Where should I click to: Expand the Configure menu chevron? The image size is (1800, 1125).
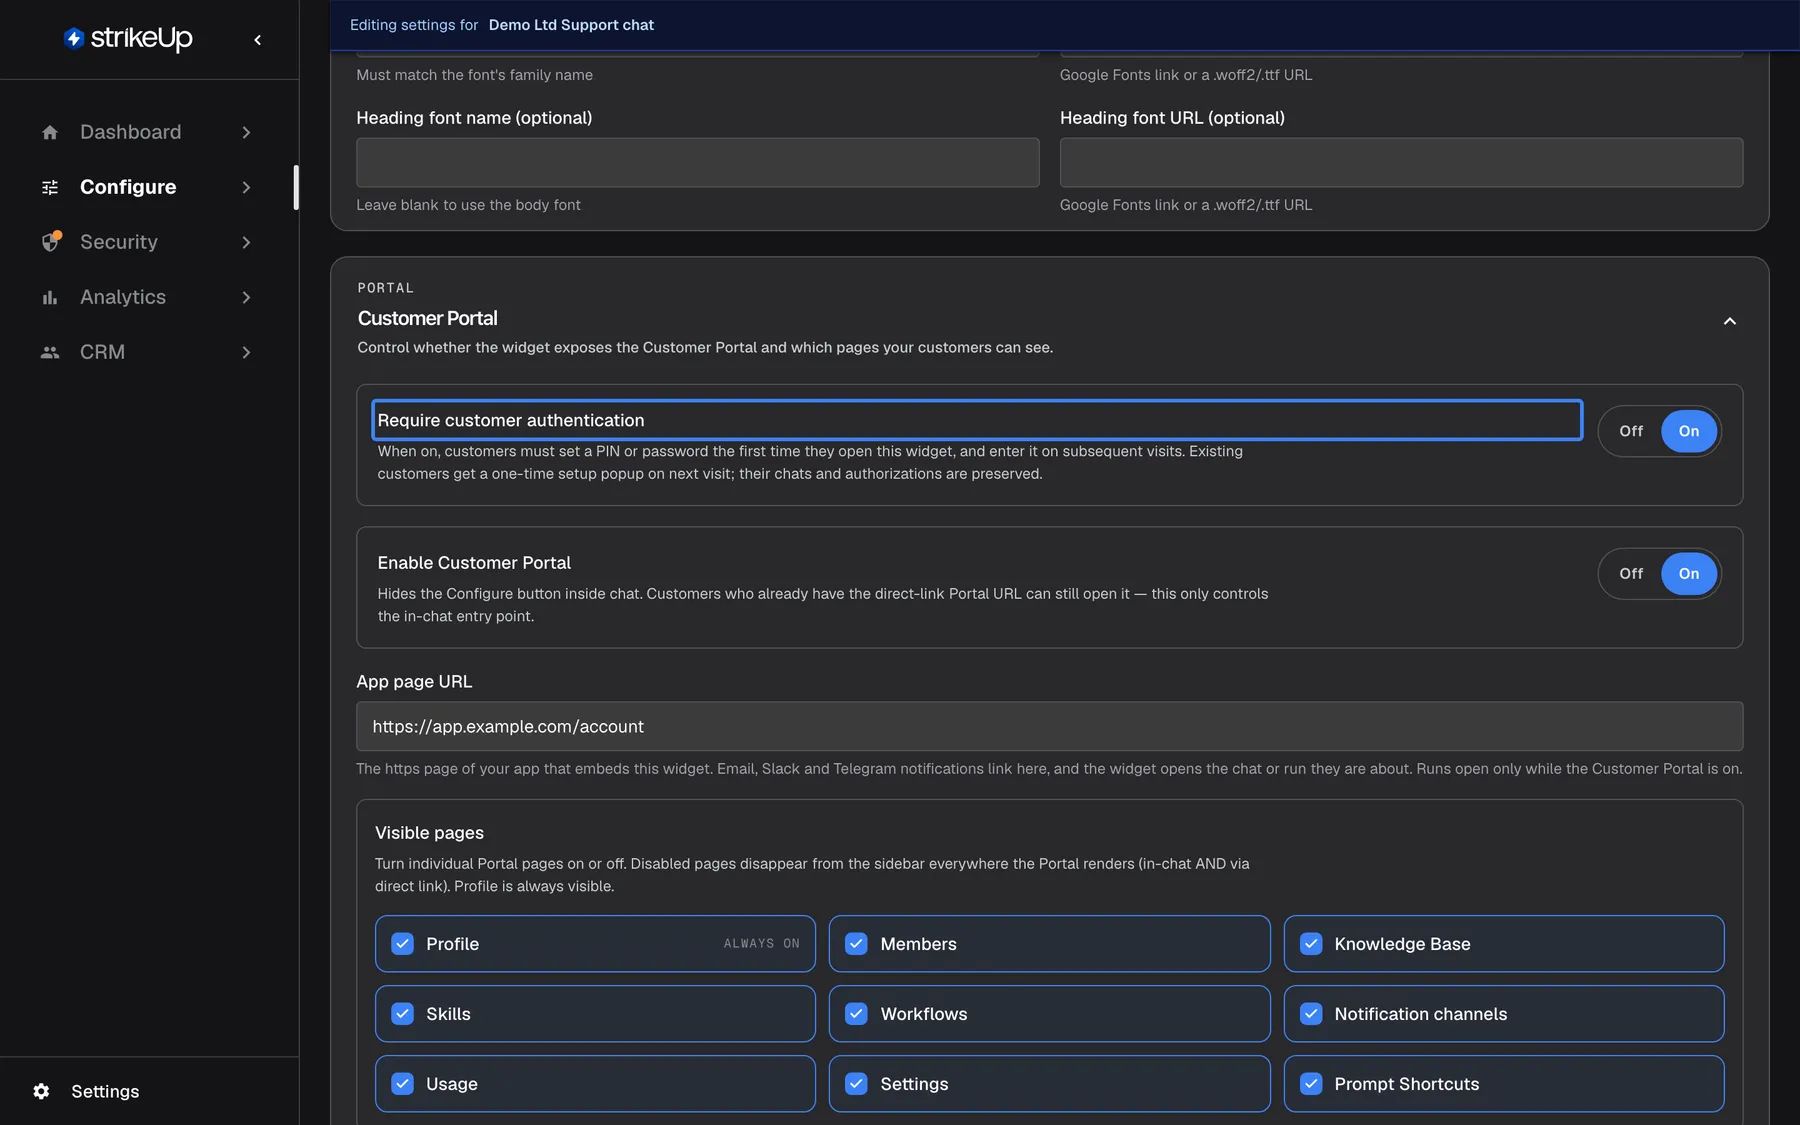point(246,187)
